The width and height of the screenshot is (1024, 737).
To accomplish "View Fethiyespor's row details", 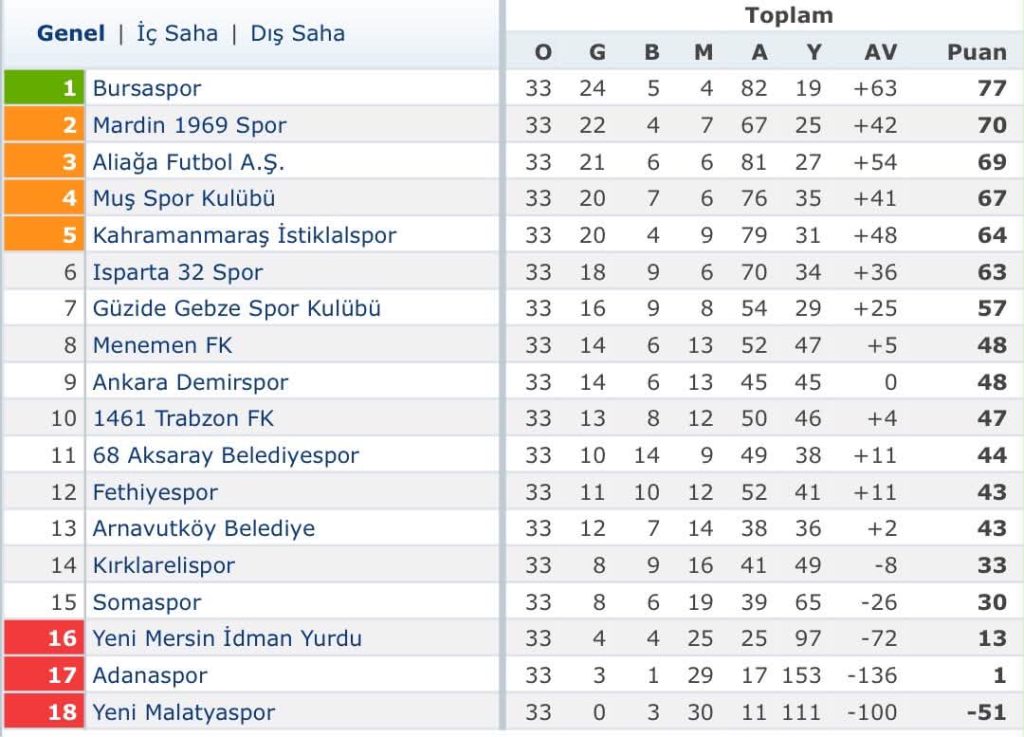I will [154, 491].
